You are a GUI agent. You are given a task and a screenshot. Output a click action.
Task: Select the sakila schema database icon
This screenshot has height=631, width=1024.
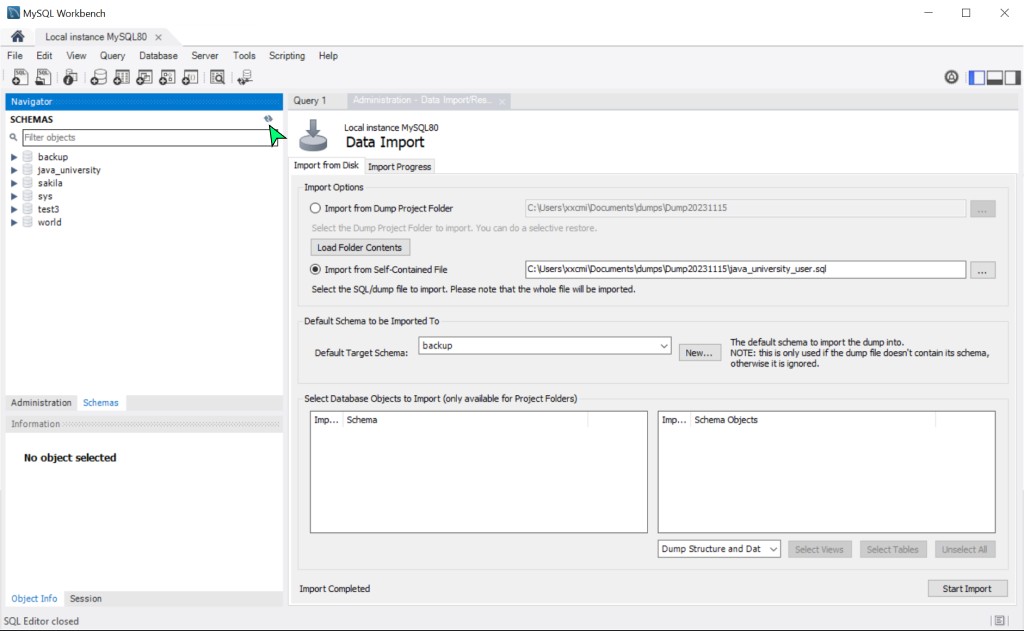coord(27,183)
